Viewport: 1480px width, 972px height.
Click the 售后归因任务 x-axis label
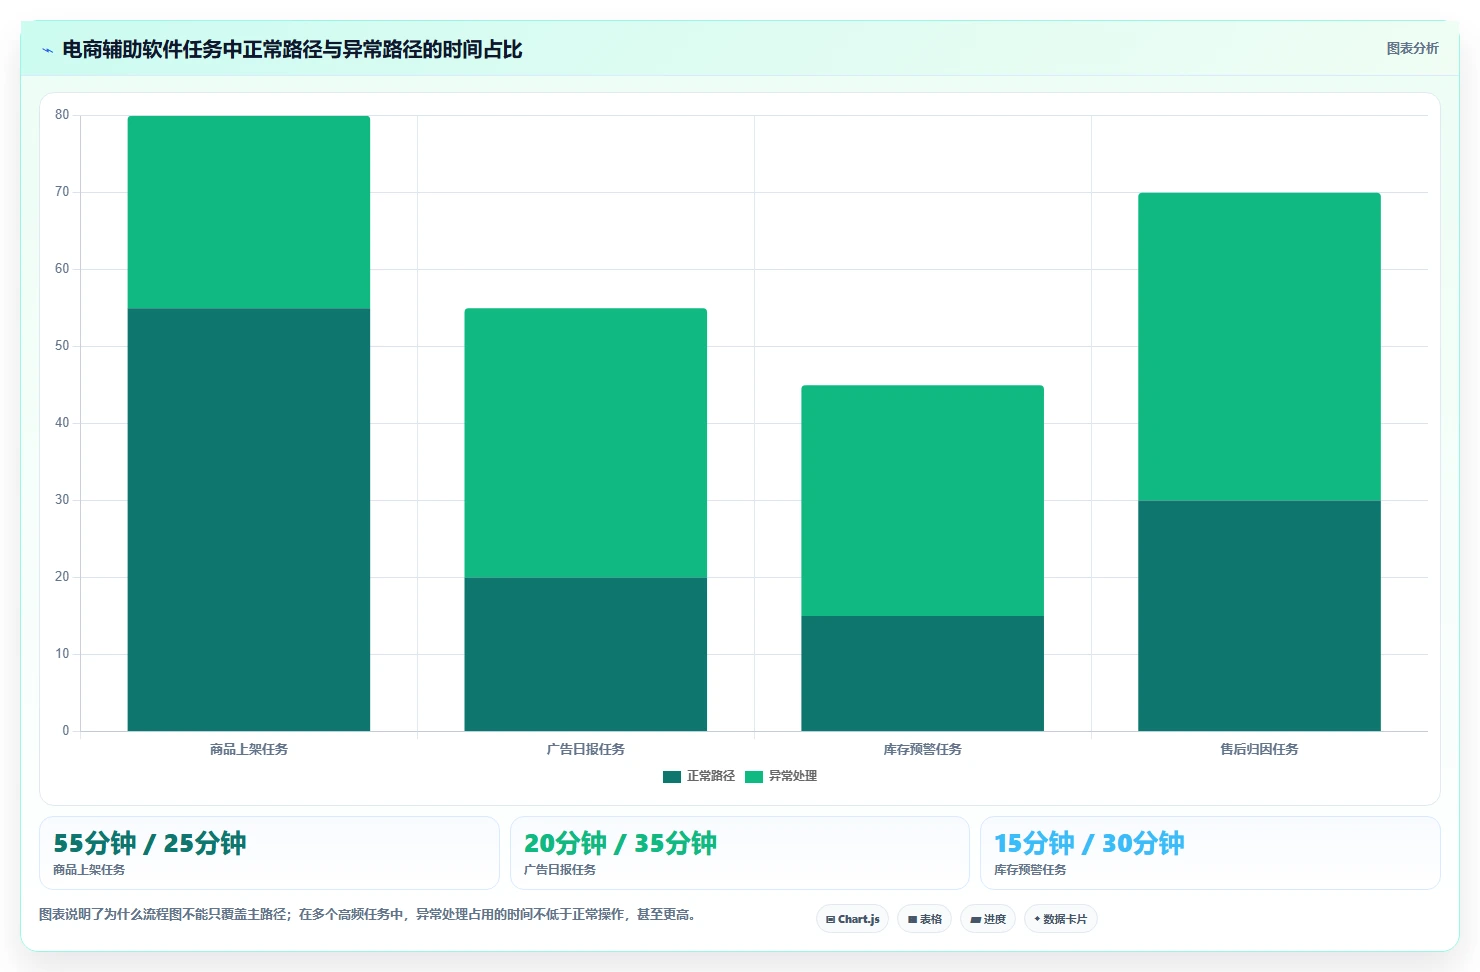coord(1260,749)
